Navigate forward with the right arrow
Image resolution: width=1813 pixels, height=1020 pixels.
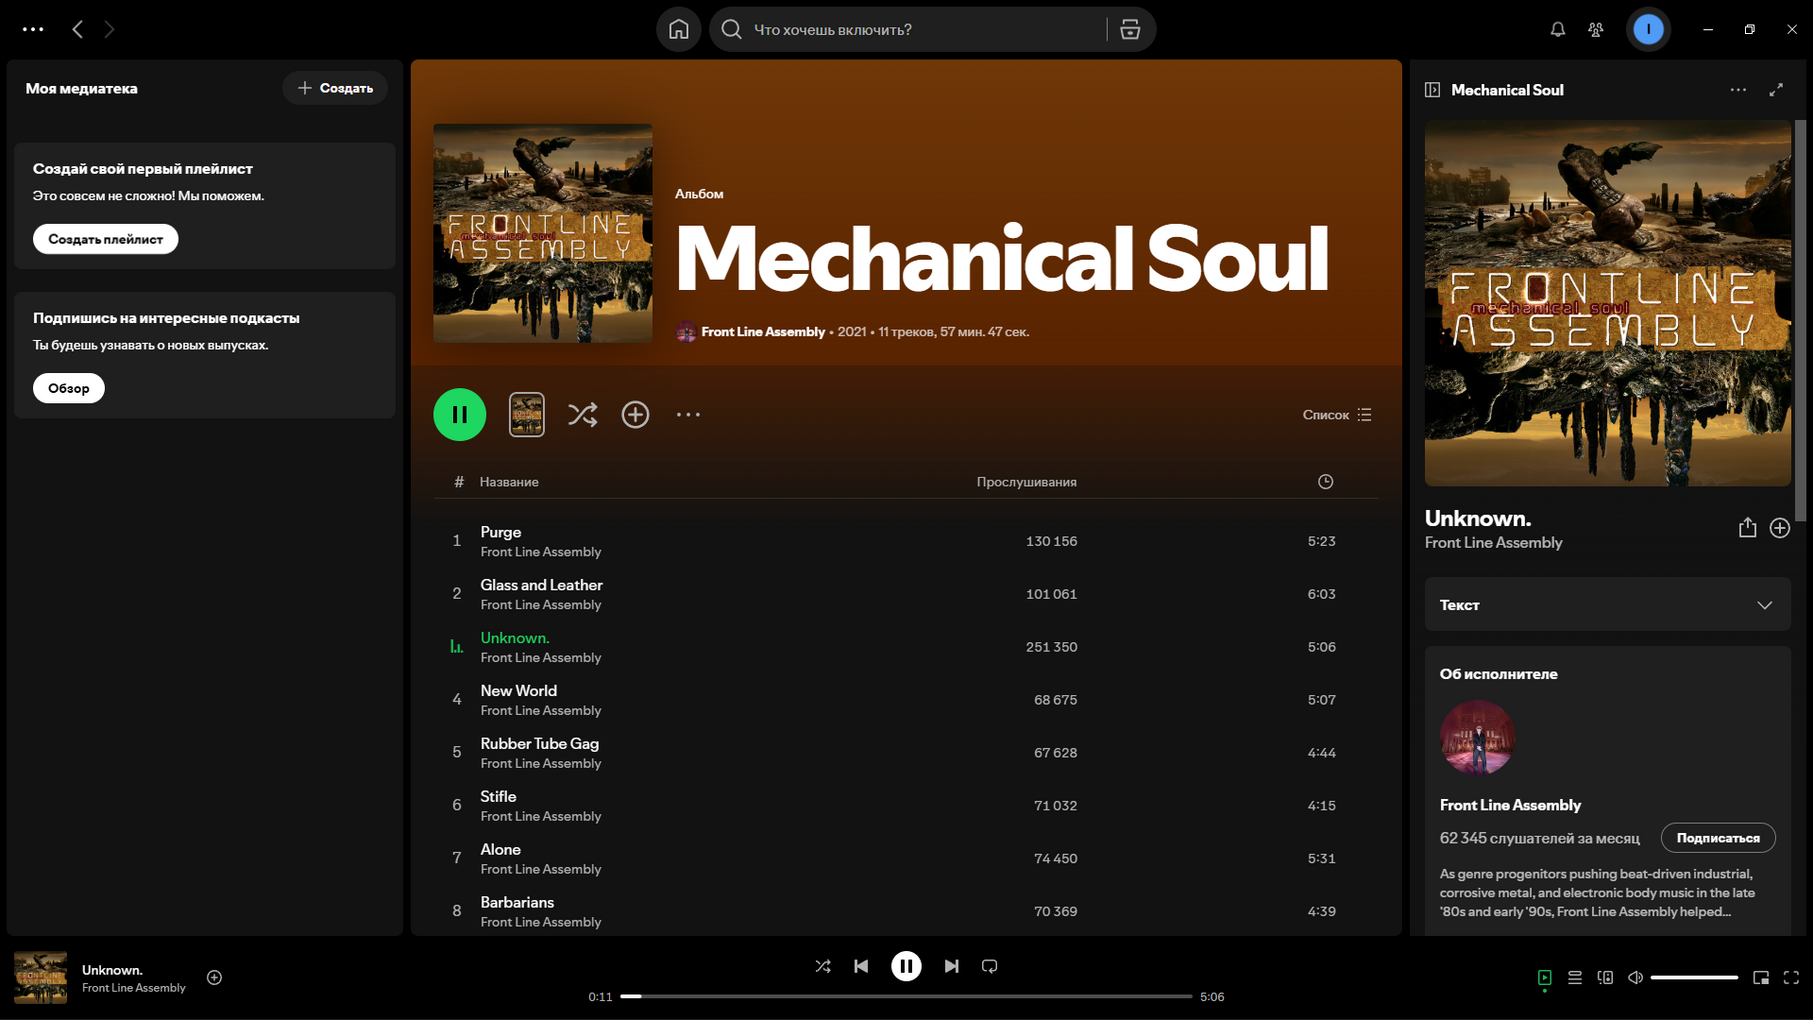(109, 30)
